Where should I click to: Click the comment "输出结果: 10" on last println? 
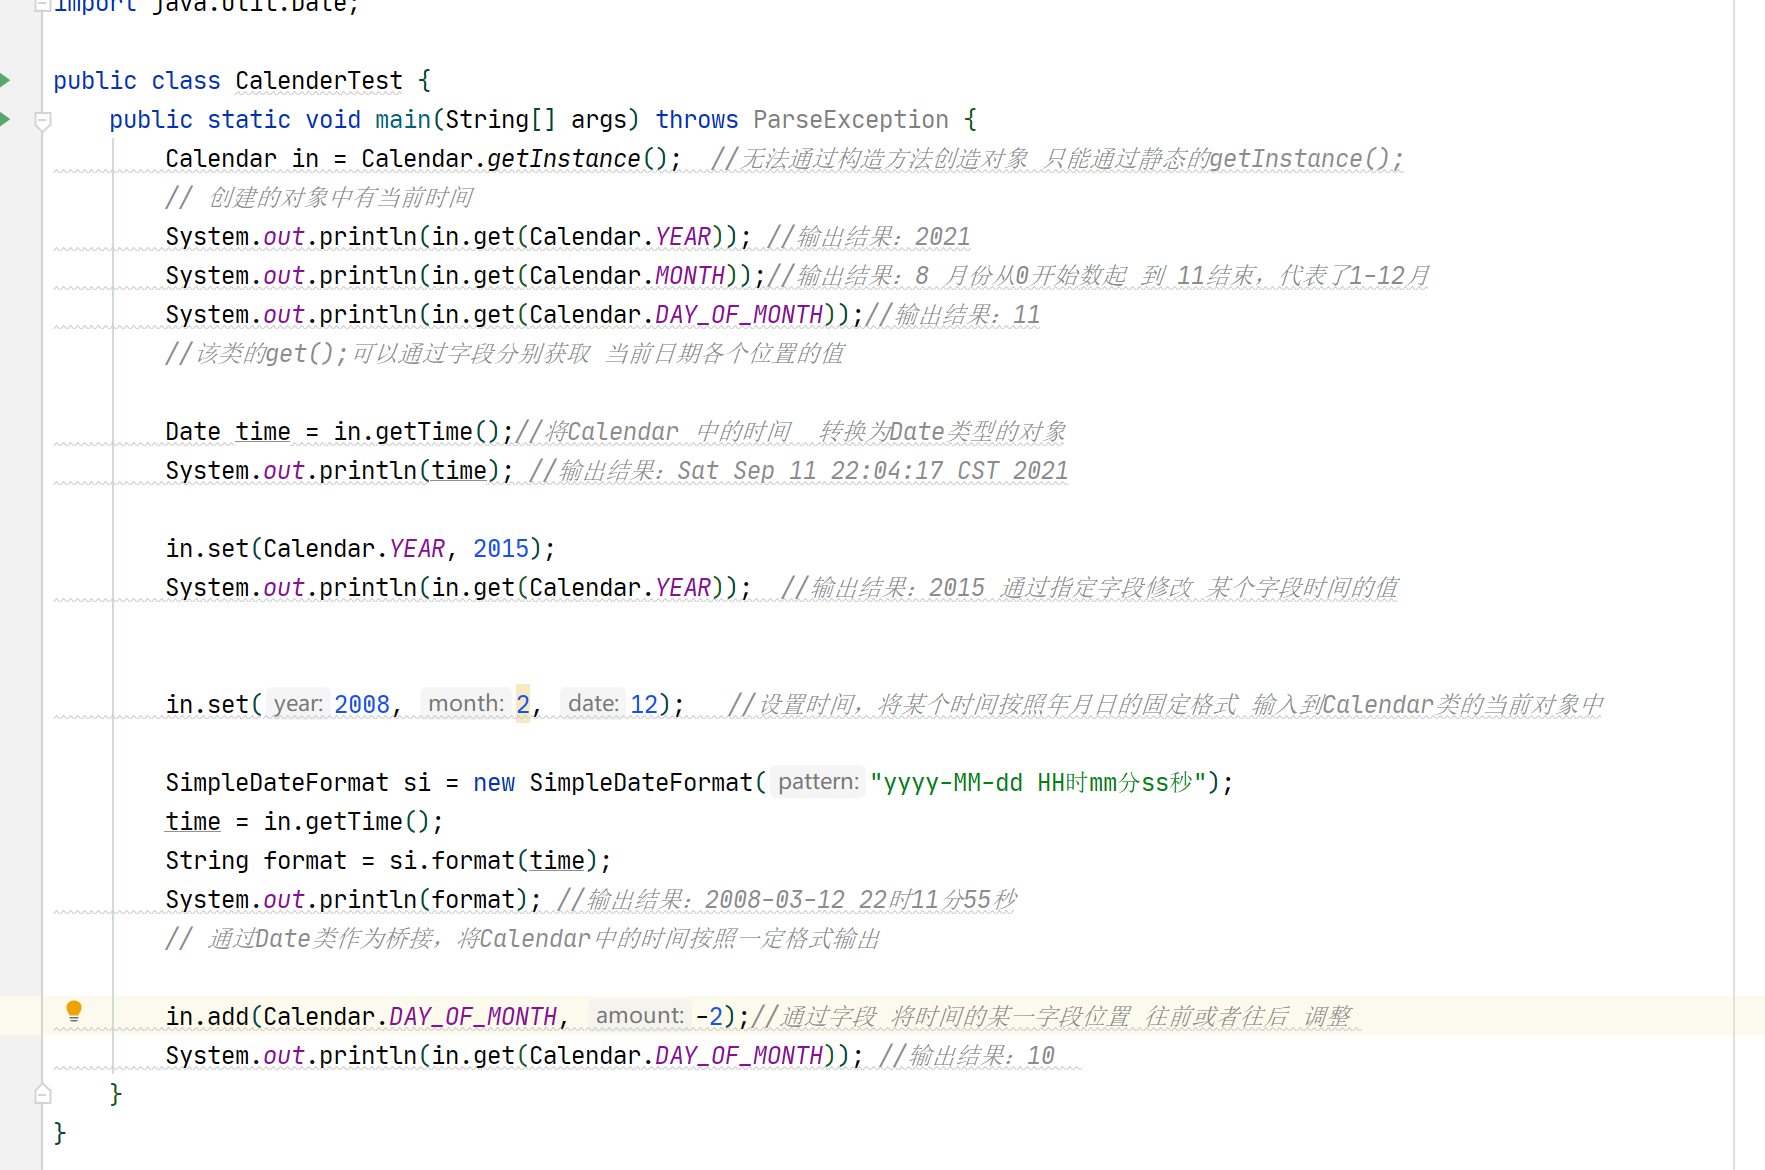click(x=967, y=1055)
